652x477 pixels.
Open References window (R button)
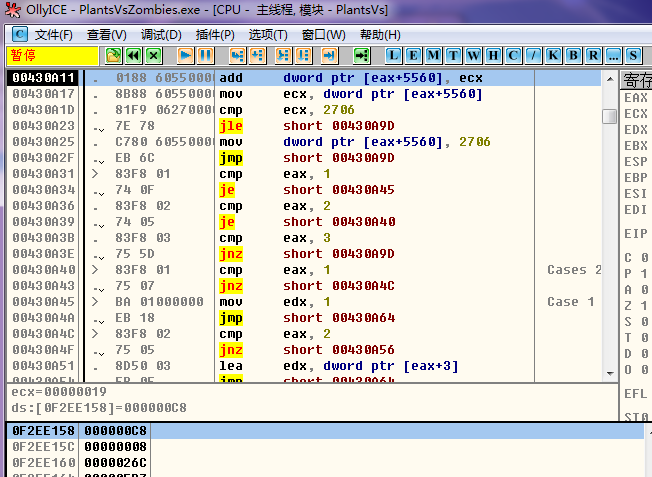click(x=593, y=55)
